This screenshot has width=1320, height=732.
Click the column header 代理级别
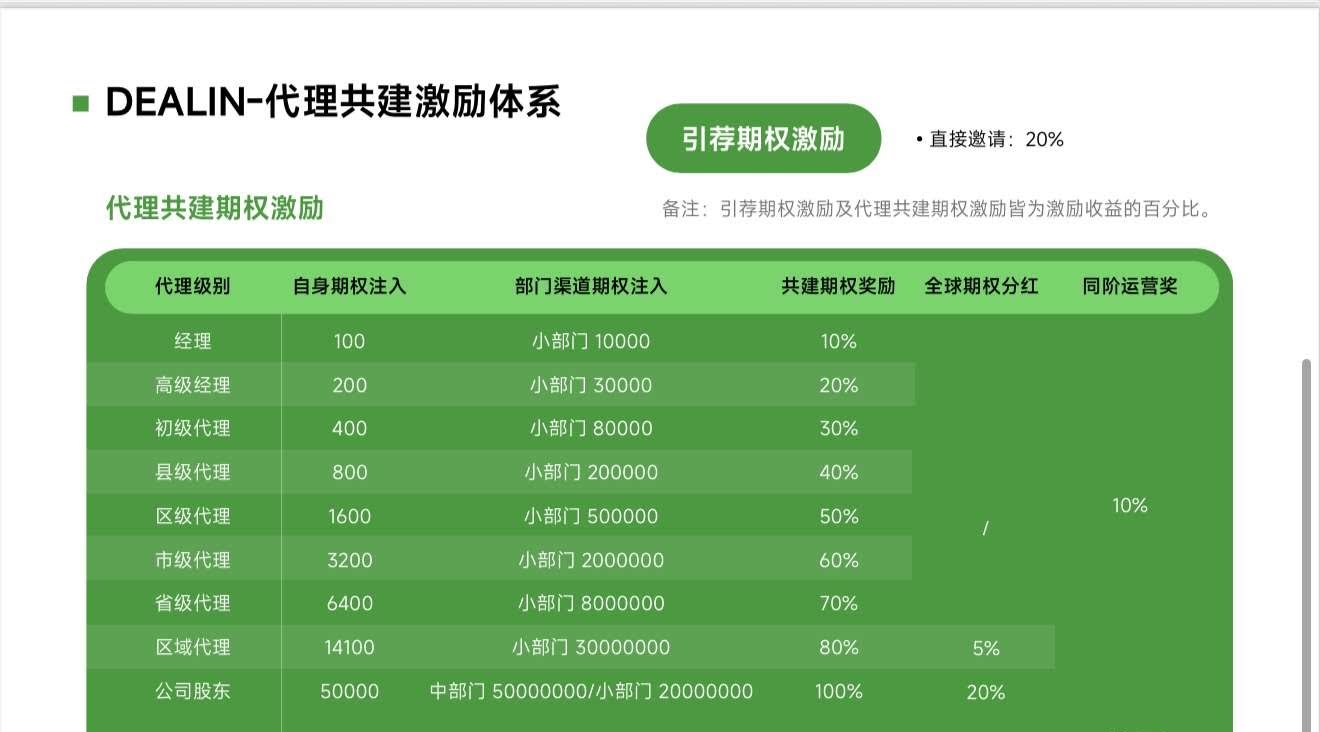[x=192, y=286]
